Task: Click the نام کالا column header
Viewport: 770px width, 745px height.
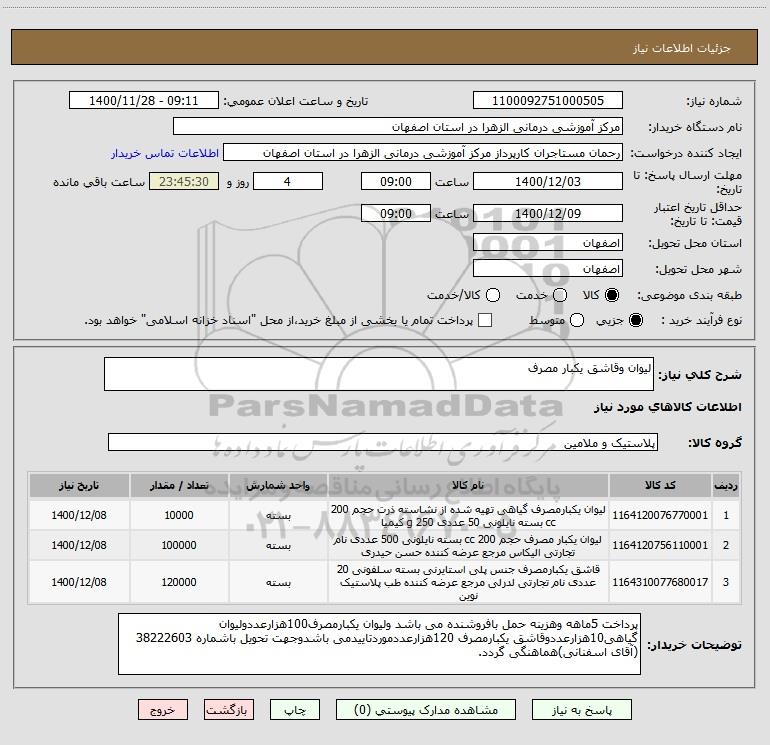Action: pyautogui.click(x=468, y=485)
